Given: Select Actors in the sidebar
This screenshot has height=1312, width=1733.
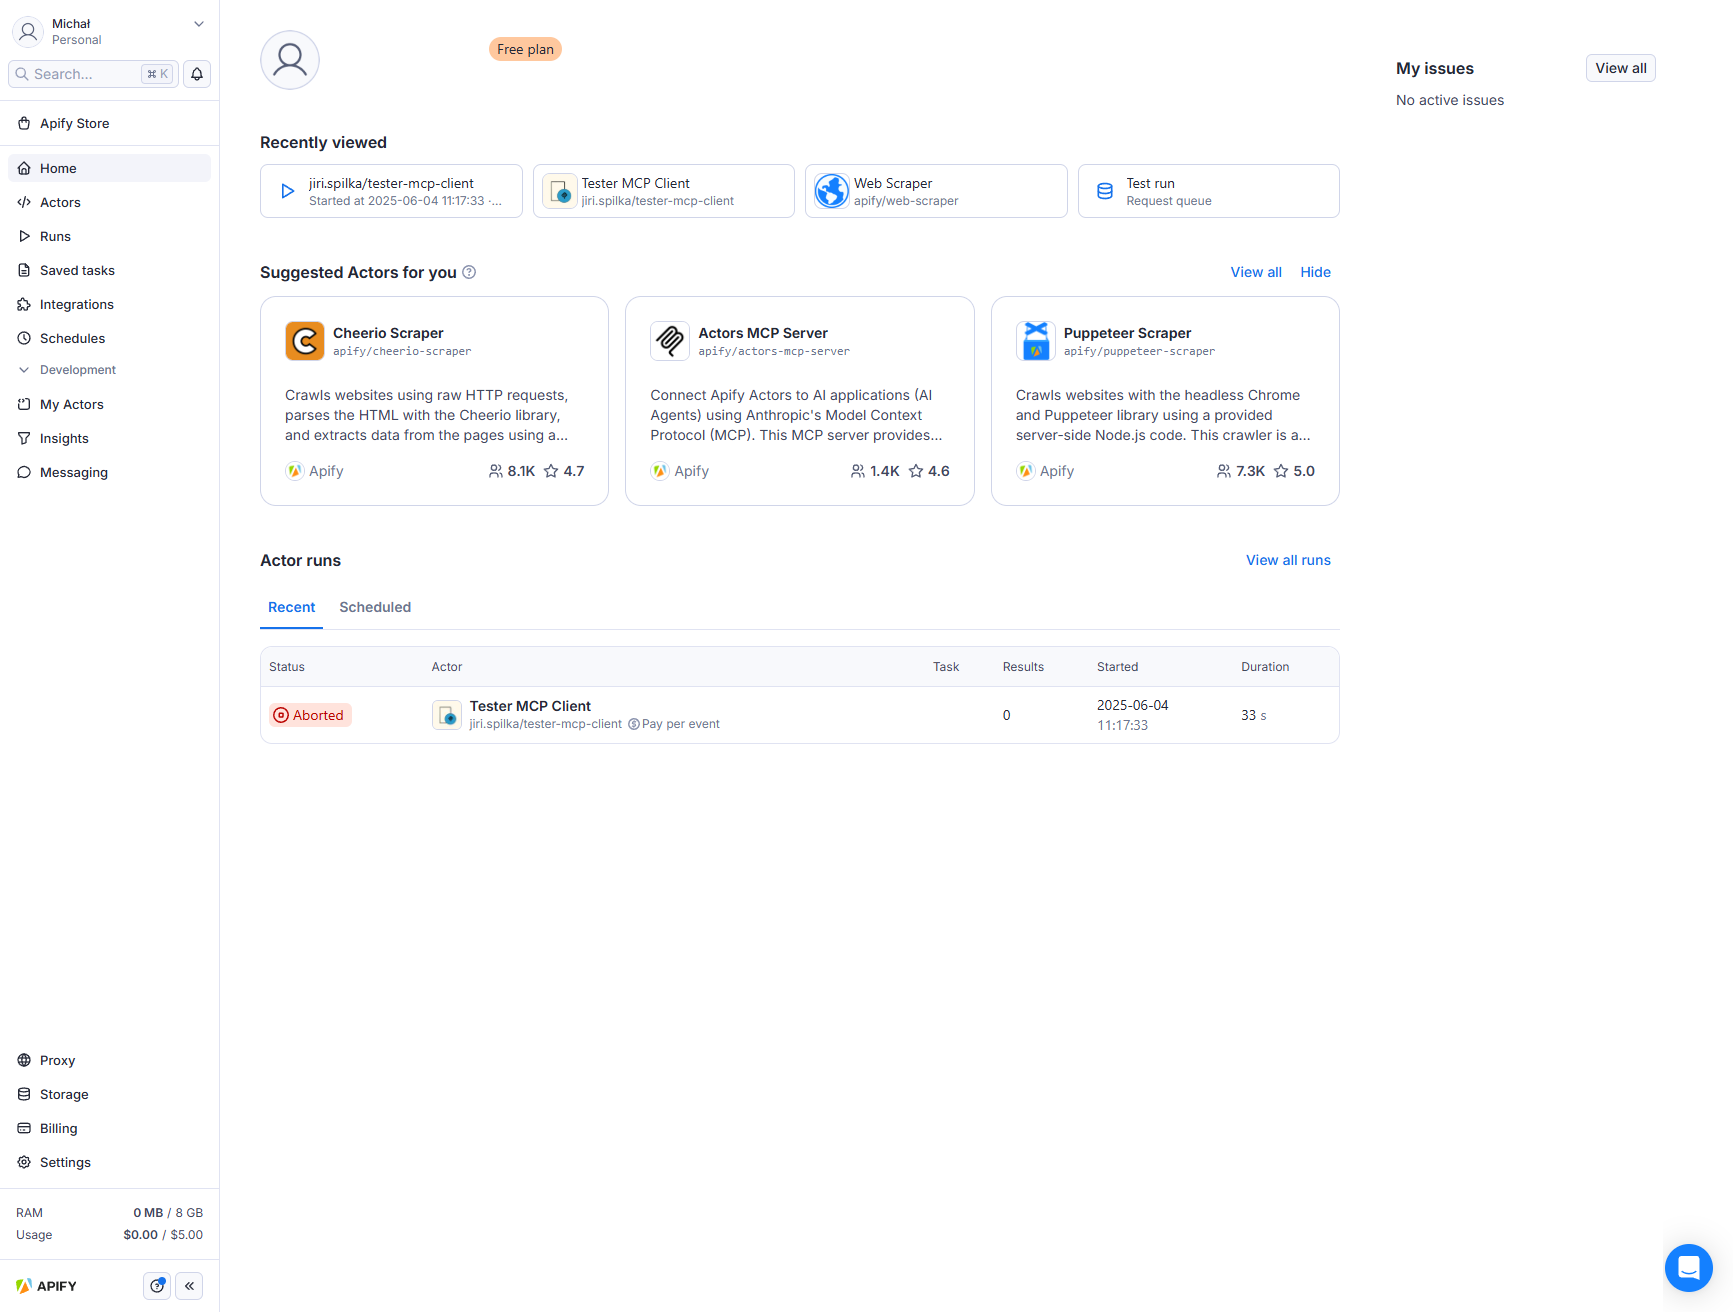Looking at the screenshot, I should point(60,202).
